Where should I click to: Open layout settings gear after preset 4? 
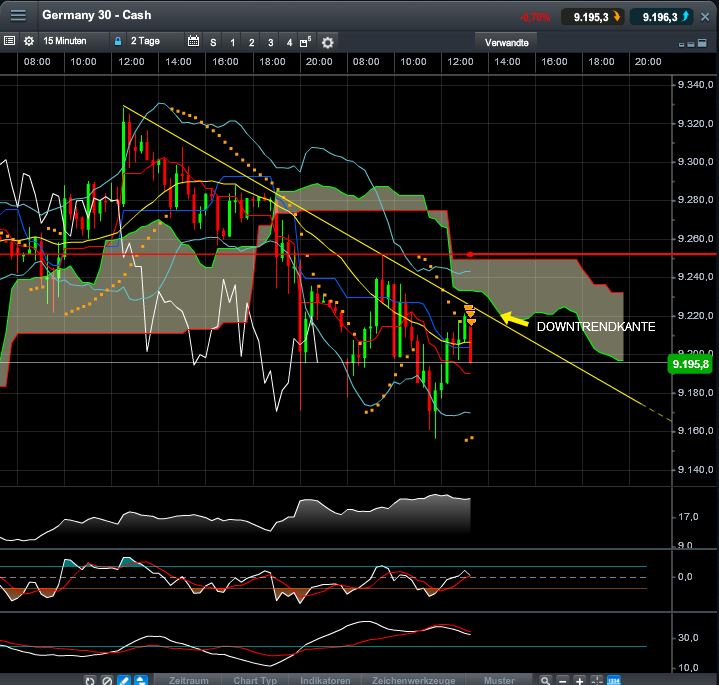[328, 42]
